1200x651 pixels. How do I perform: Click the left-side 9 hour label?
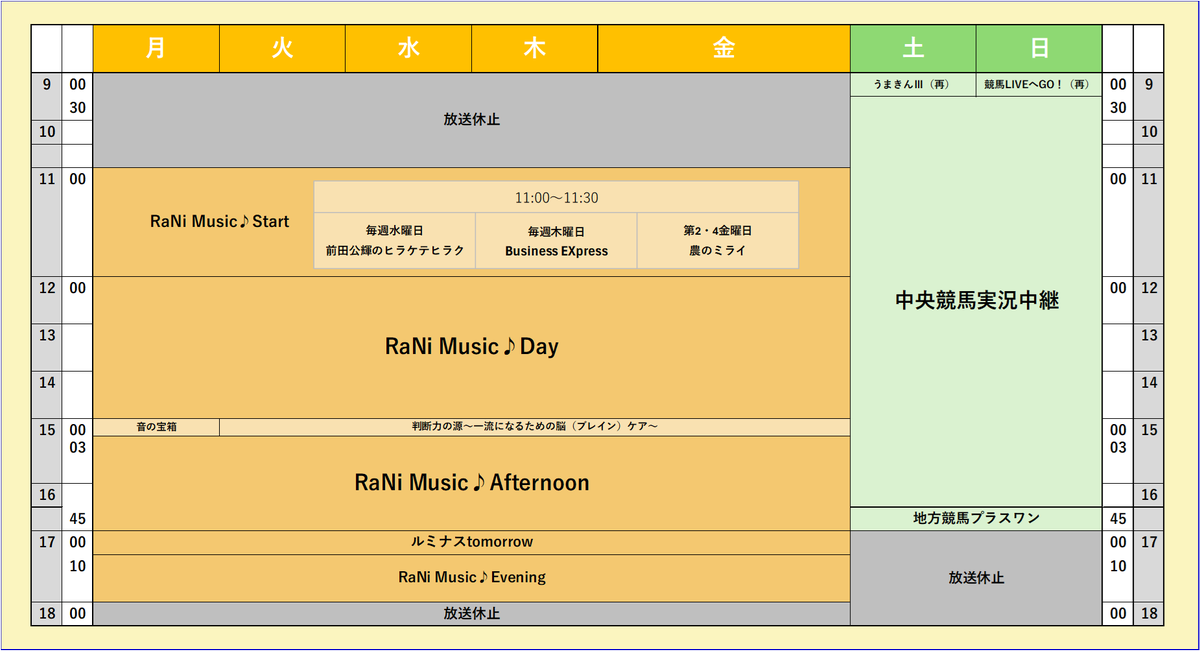coord(46,85)
